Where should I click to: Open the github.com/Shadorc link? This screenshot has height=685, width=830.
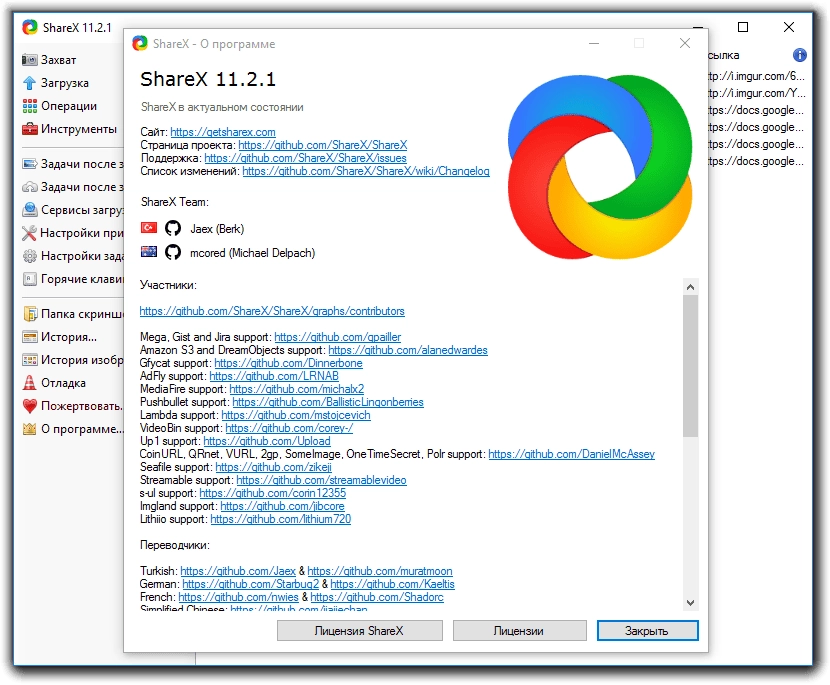pyautogui.click(x=377, y=597)
